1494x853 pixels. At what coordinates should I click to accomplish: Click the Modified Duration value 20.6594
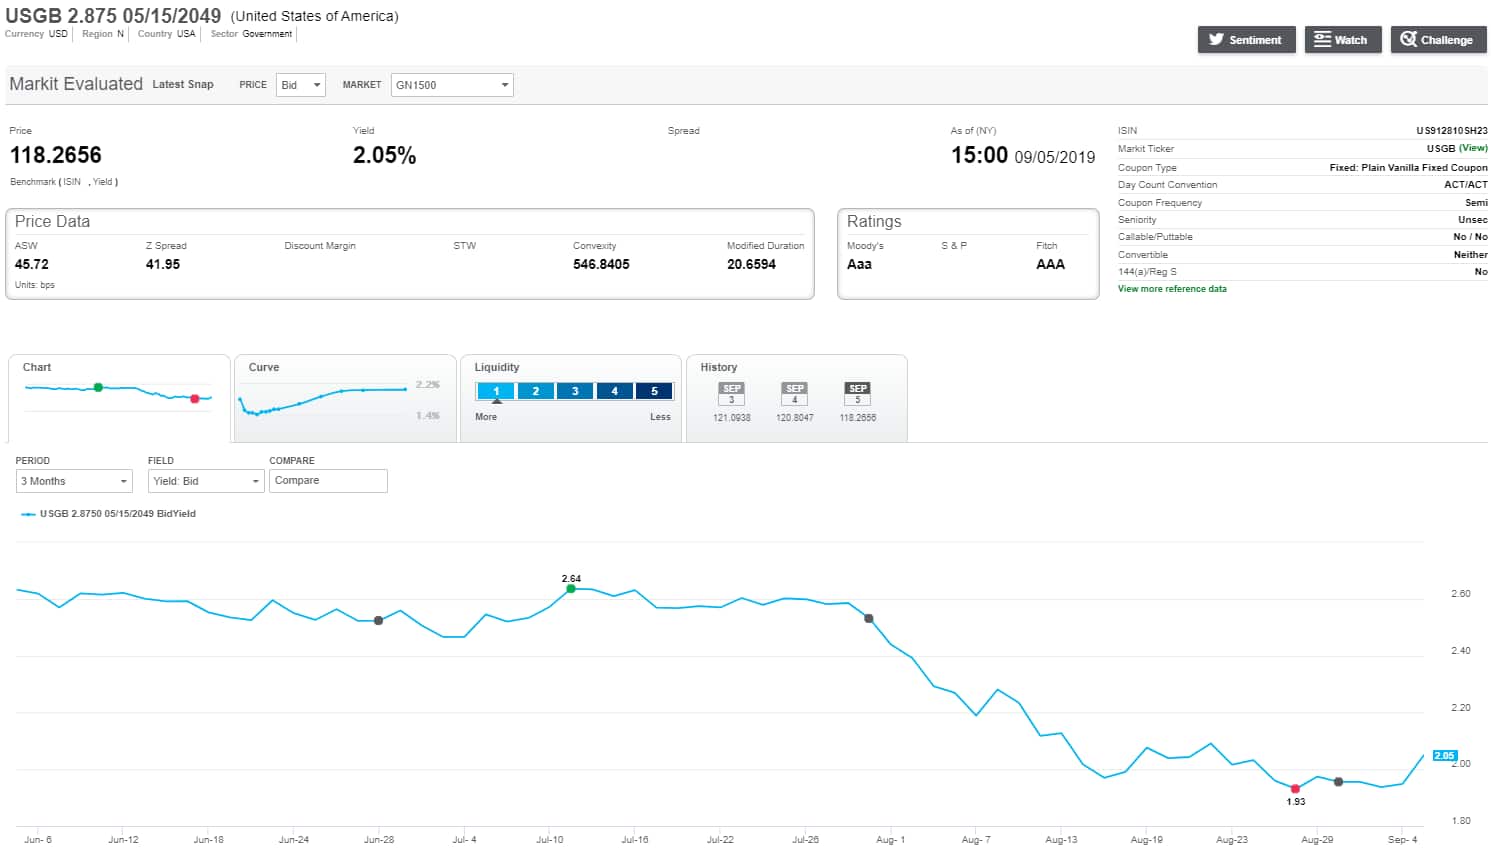[x=751, y=264]
